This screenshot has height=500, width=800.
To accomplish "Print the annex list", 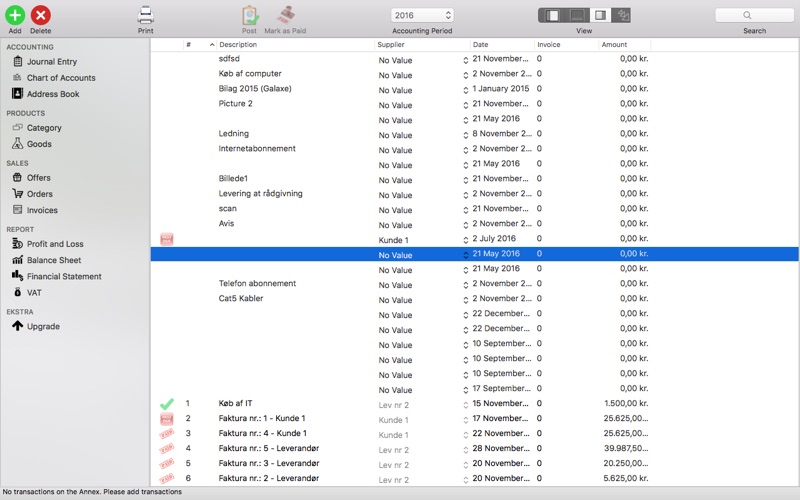I will point(145,15).
